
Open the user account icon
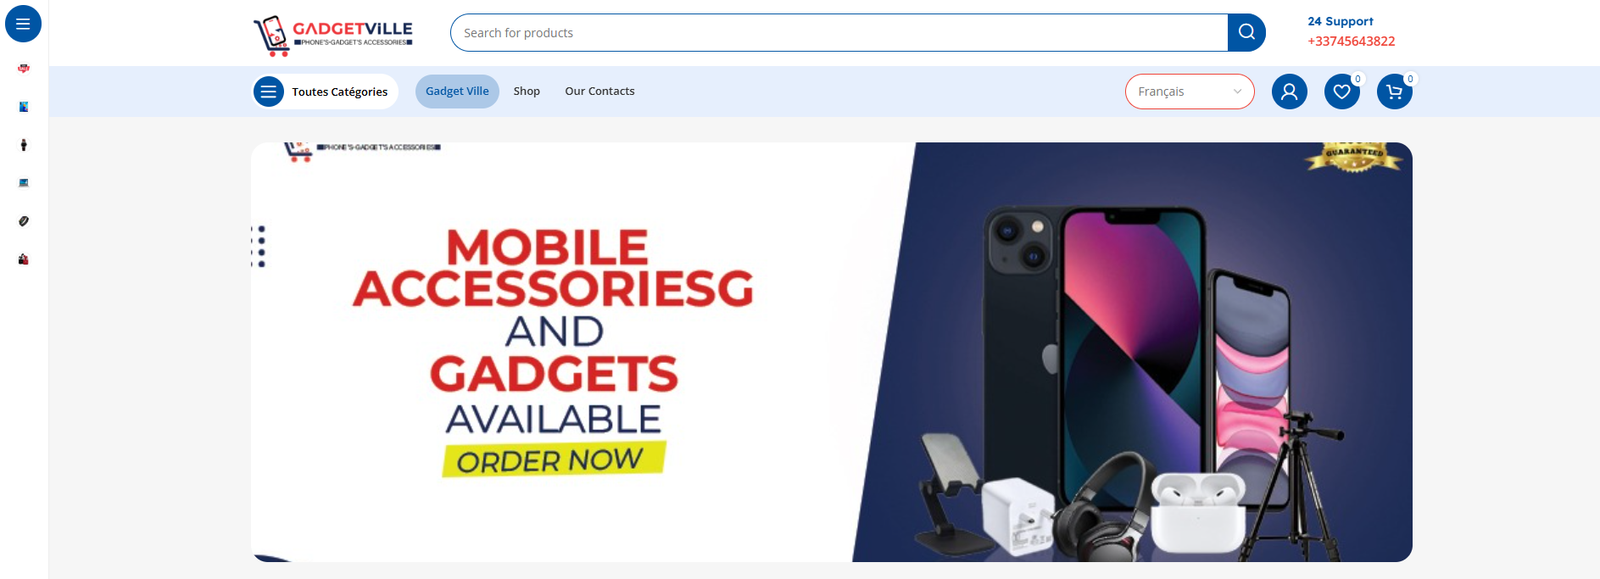[x=1289, y=92]
